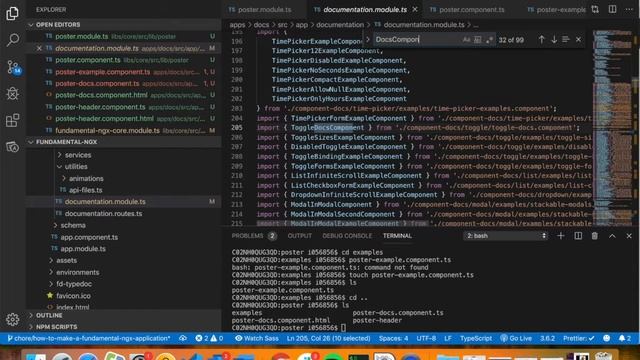The image size is (640, 360).
Task: Open changes compare icon in editor toolbar
Action: coord(595,9)
